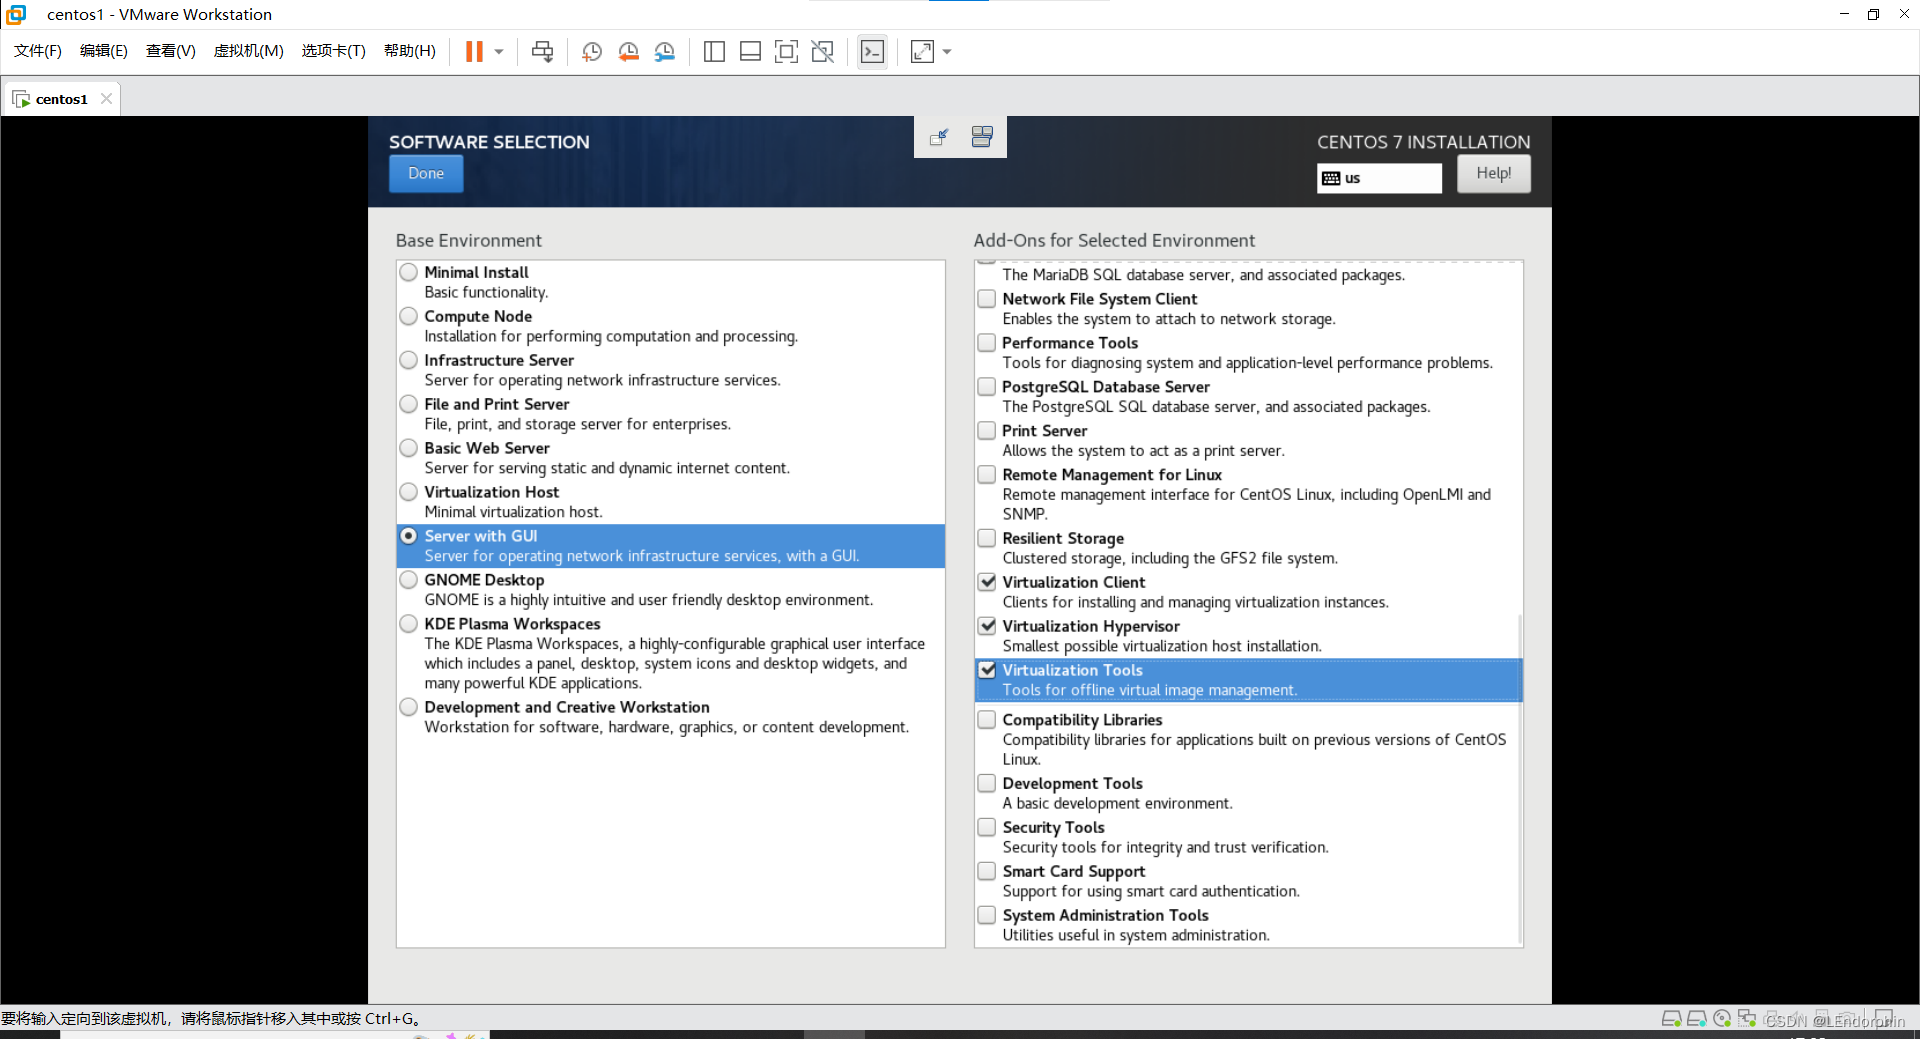Check Remote Management for Linux checkbox
The height and width of the screenshot is (1039, 1920).
click(x=987, y=474)
